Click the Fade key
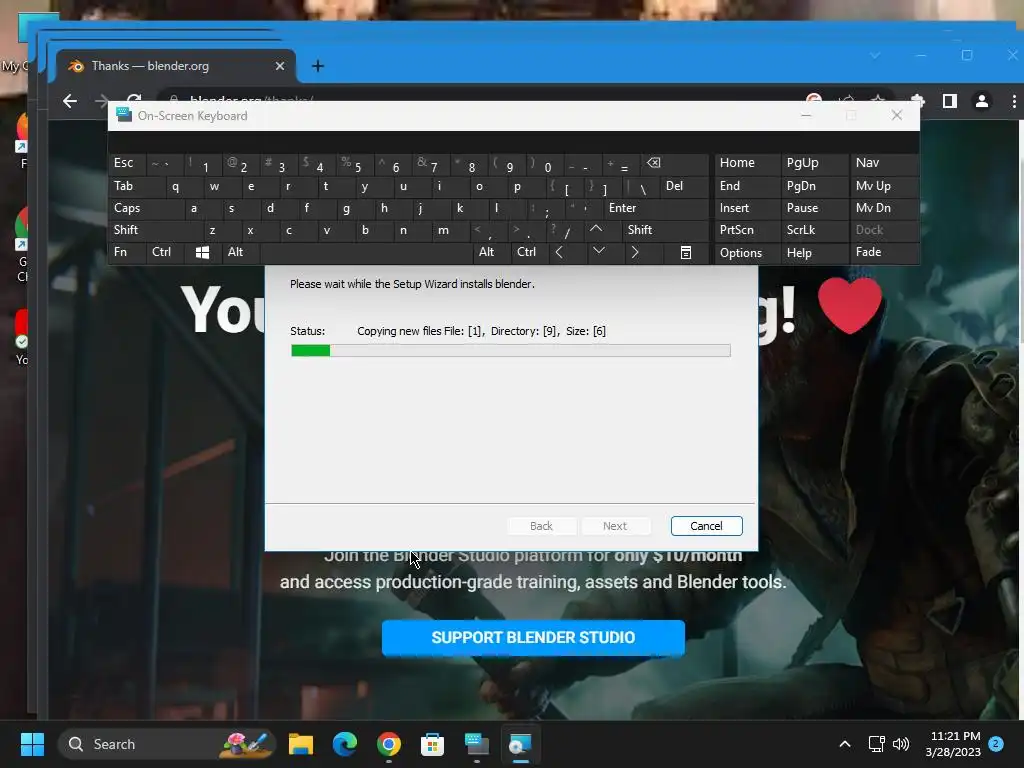The height and width of the screenshot is (768, 1024). pos(884,252)
